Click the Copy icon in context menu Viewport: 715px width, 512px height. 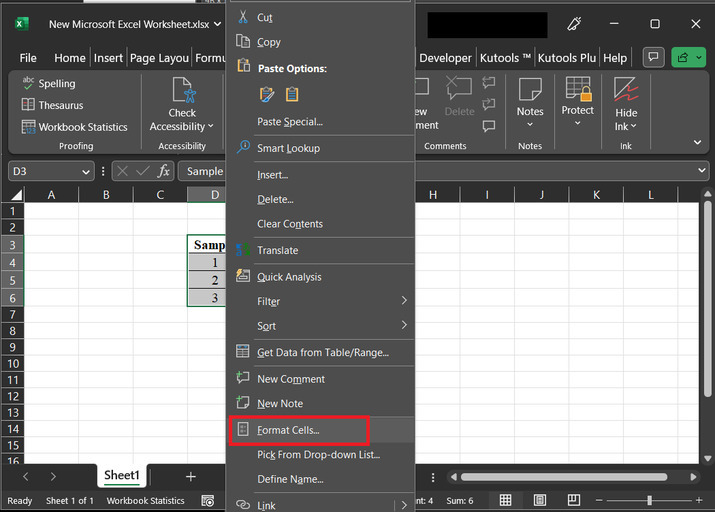point(243,41)
